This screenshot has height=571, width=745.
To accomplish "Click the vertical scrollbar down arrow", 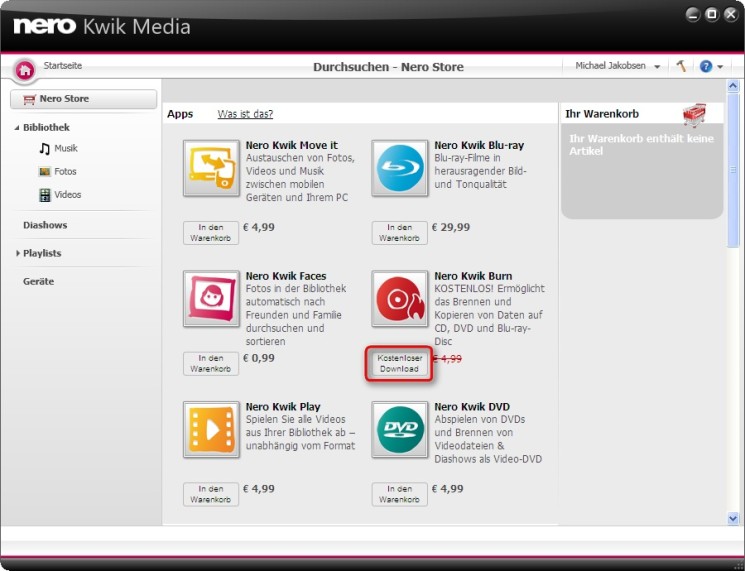I will coord(735,517).
